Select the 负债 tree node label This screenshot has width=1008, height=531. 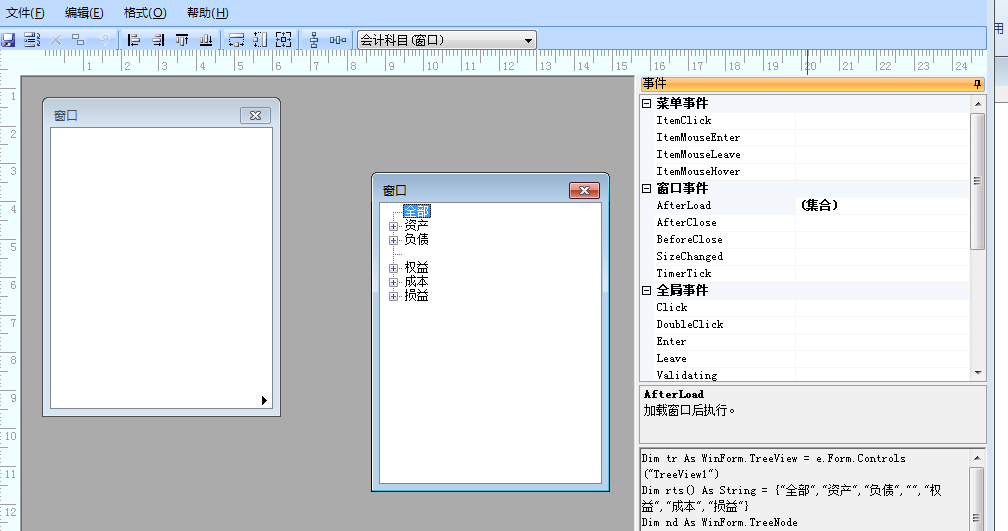point(417,240)
